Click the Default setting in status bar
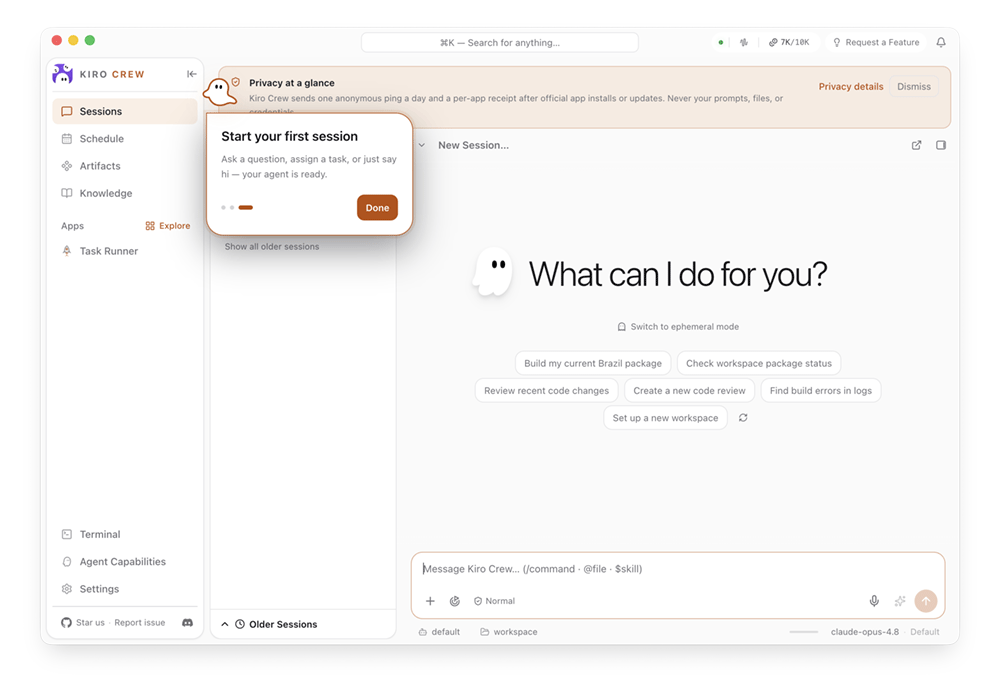Viewport: 1000px width, 698px height. click(925, 632)
